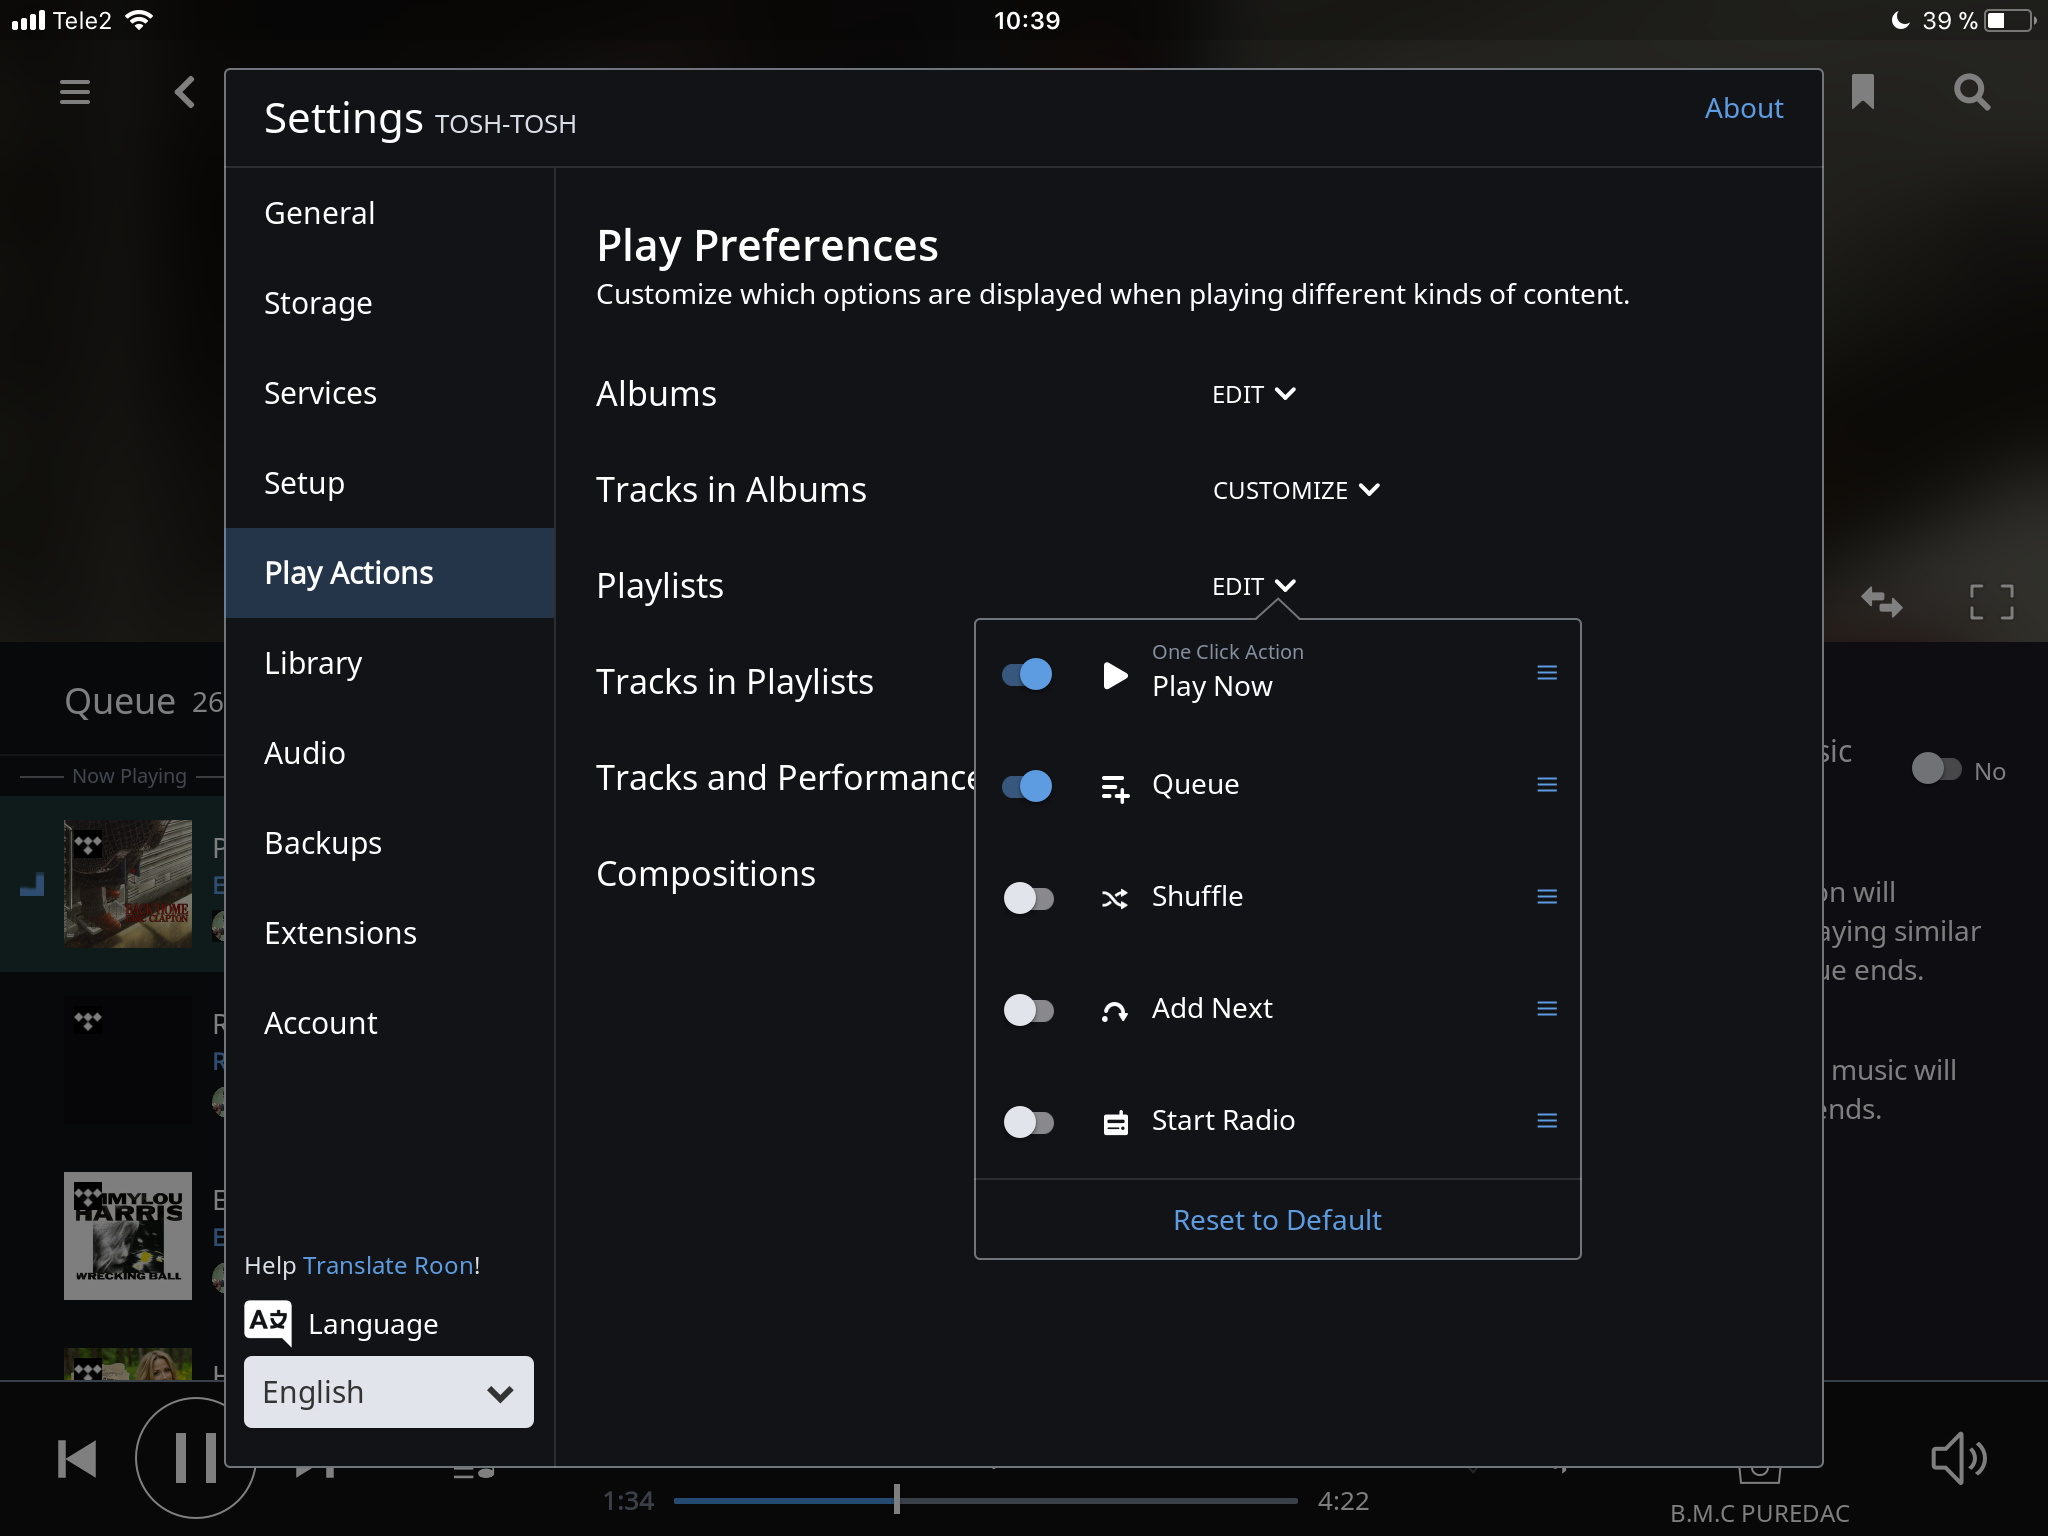This screenshot has height=1536, width=2048.
Task: Disable the Play Now toggle
Action: [x=1027, y=675]
